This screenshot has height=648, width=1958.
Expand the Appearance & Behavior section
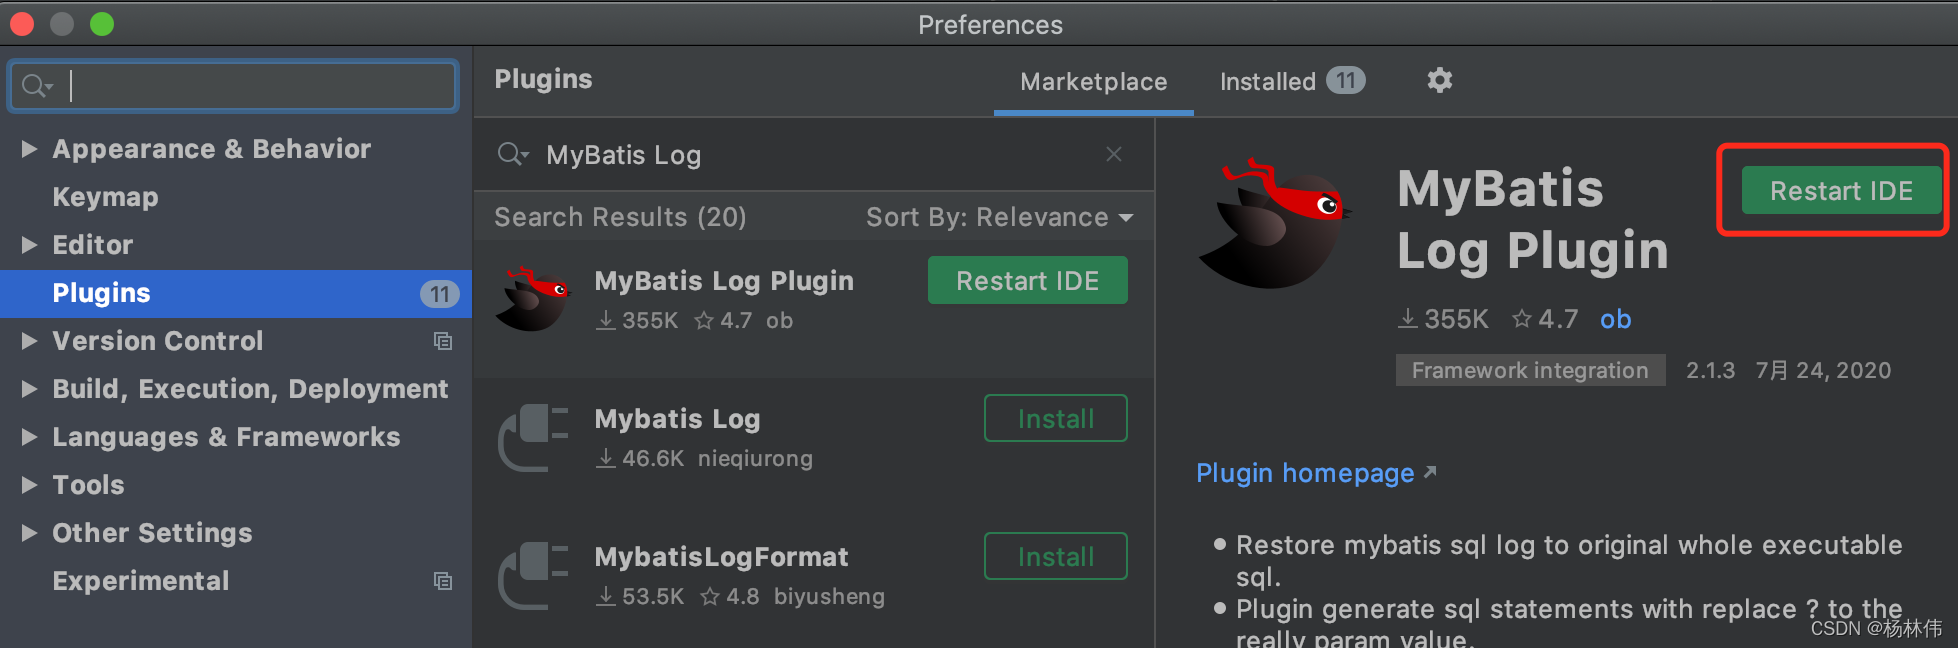[x=29, y=149]
